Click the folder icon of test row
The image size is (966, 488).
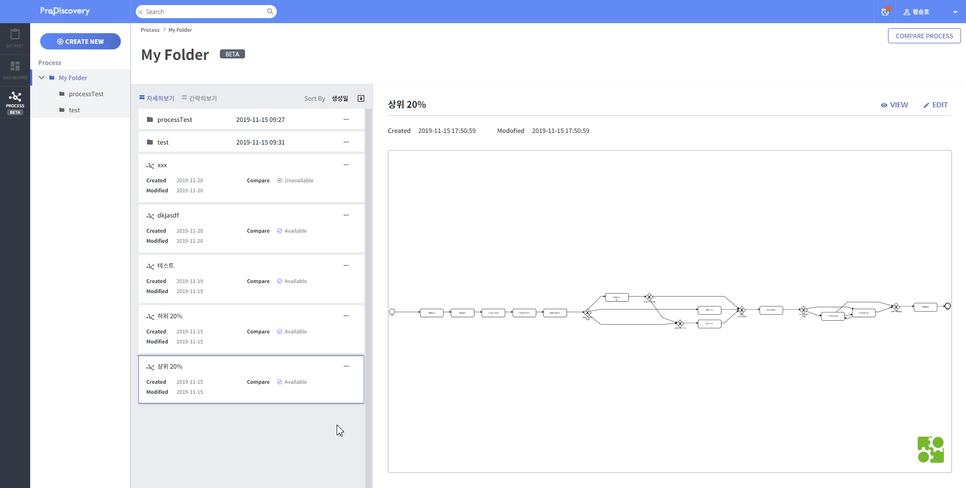[150, 142]
